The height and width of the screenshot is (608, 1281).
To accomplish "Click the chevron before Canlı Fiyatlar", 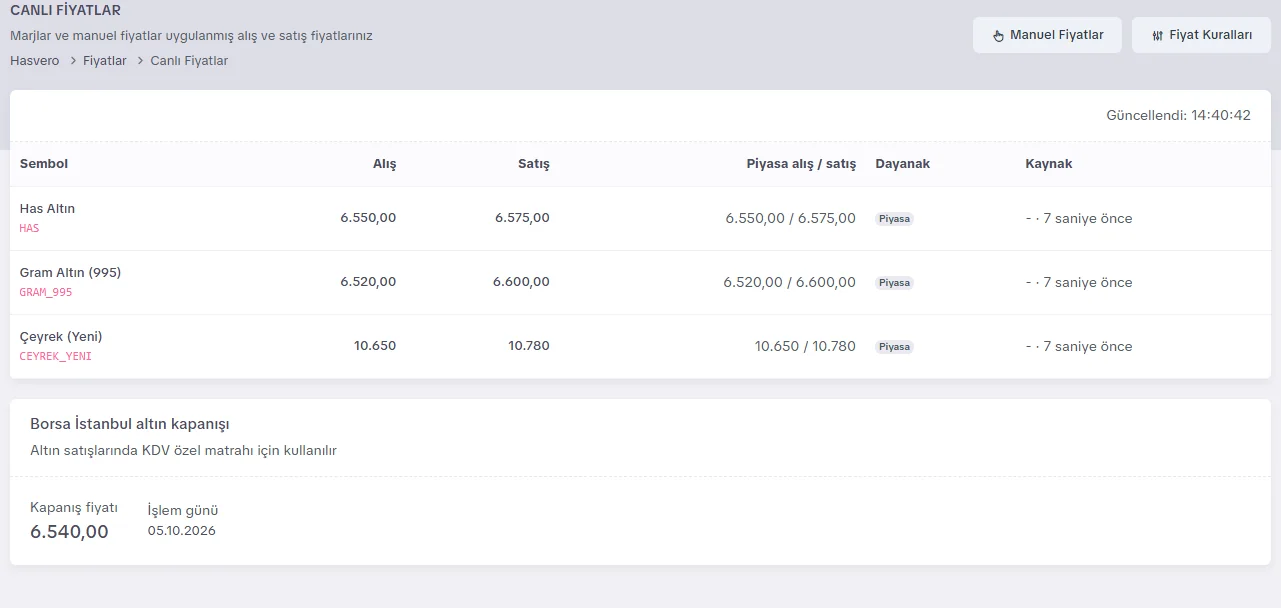I will click(139, 61).
